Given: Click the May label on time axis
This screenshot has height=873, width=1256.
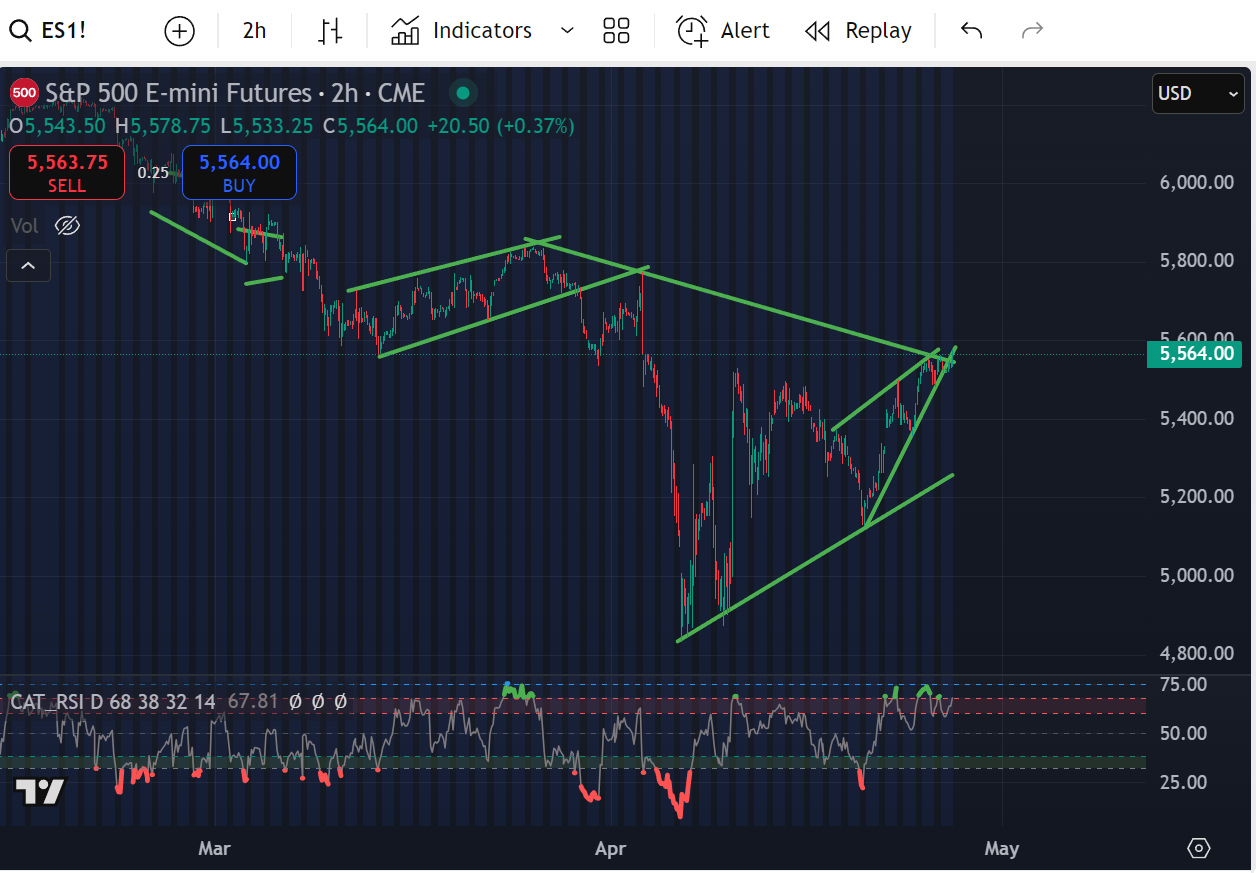Looking at the screenshot, I should [x=1001, y=849].
